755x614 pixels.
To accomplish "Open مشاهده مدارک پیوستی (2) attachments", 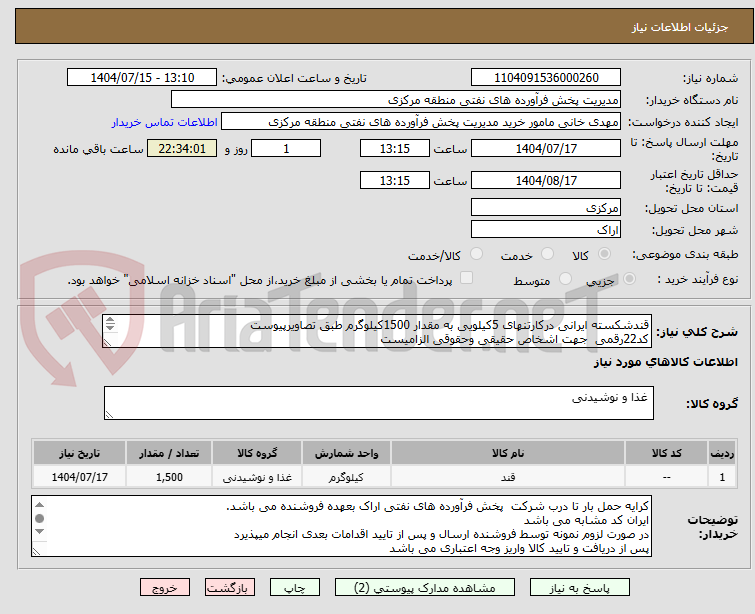I will [425, 588].
